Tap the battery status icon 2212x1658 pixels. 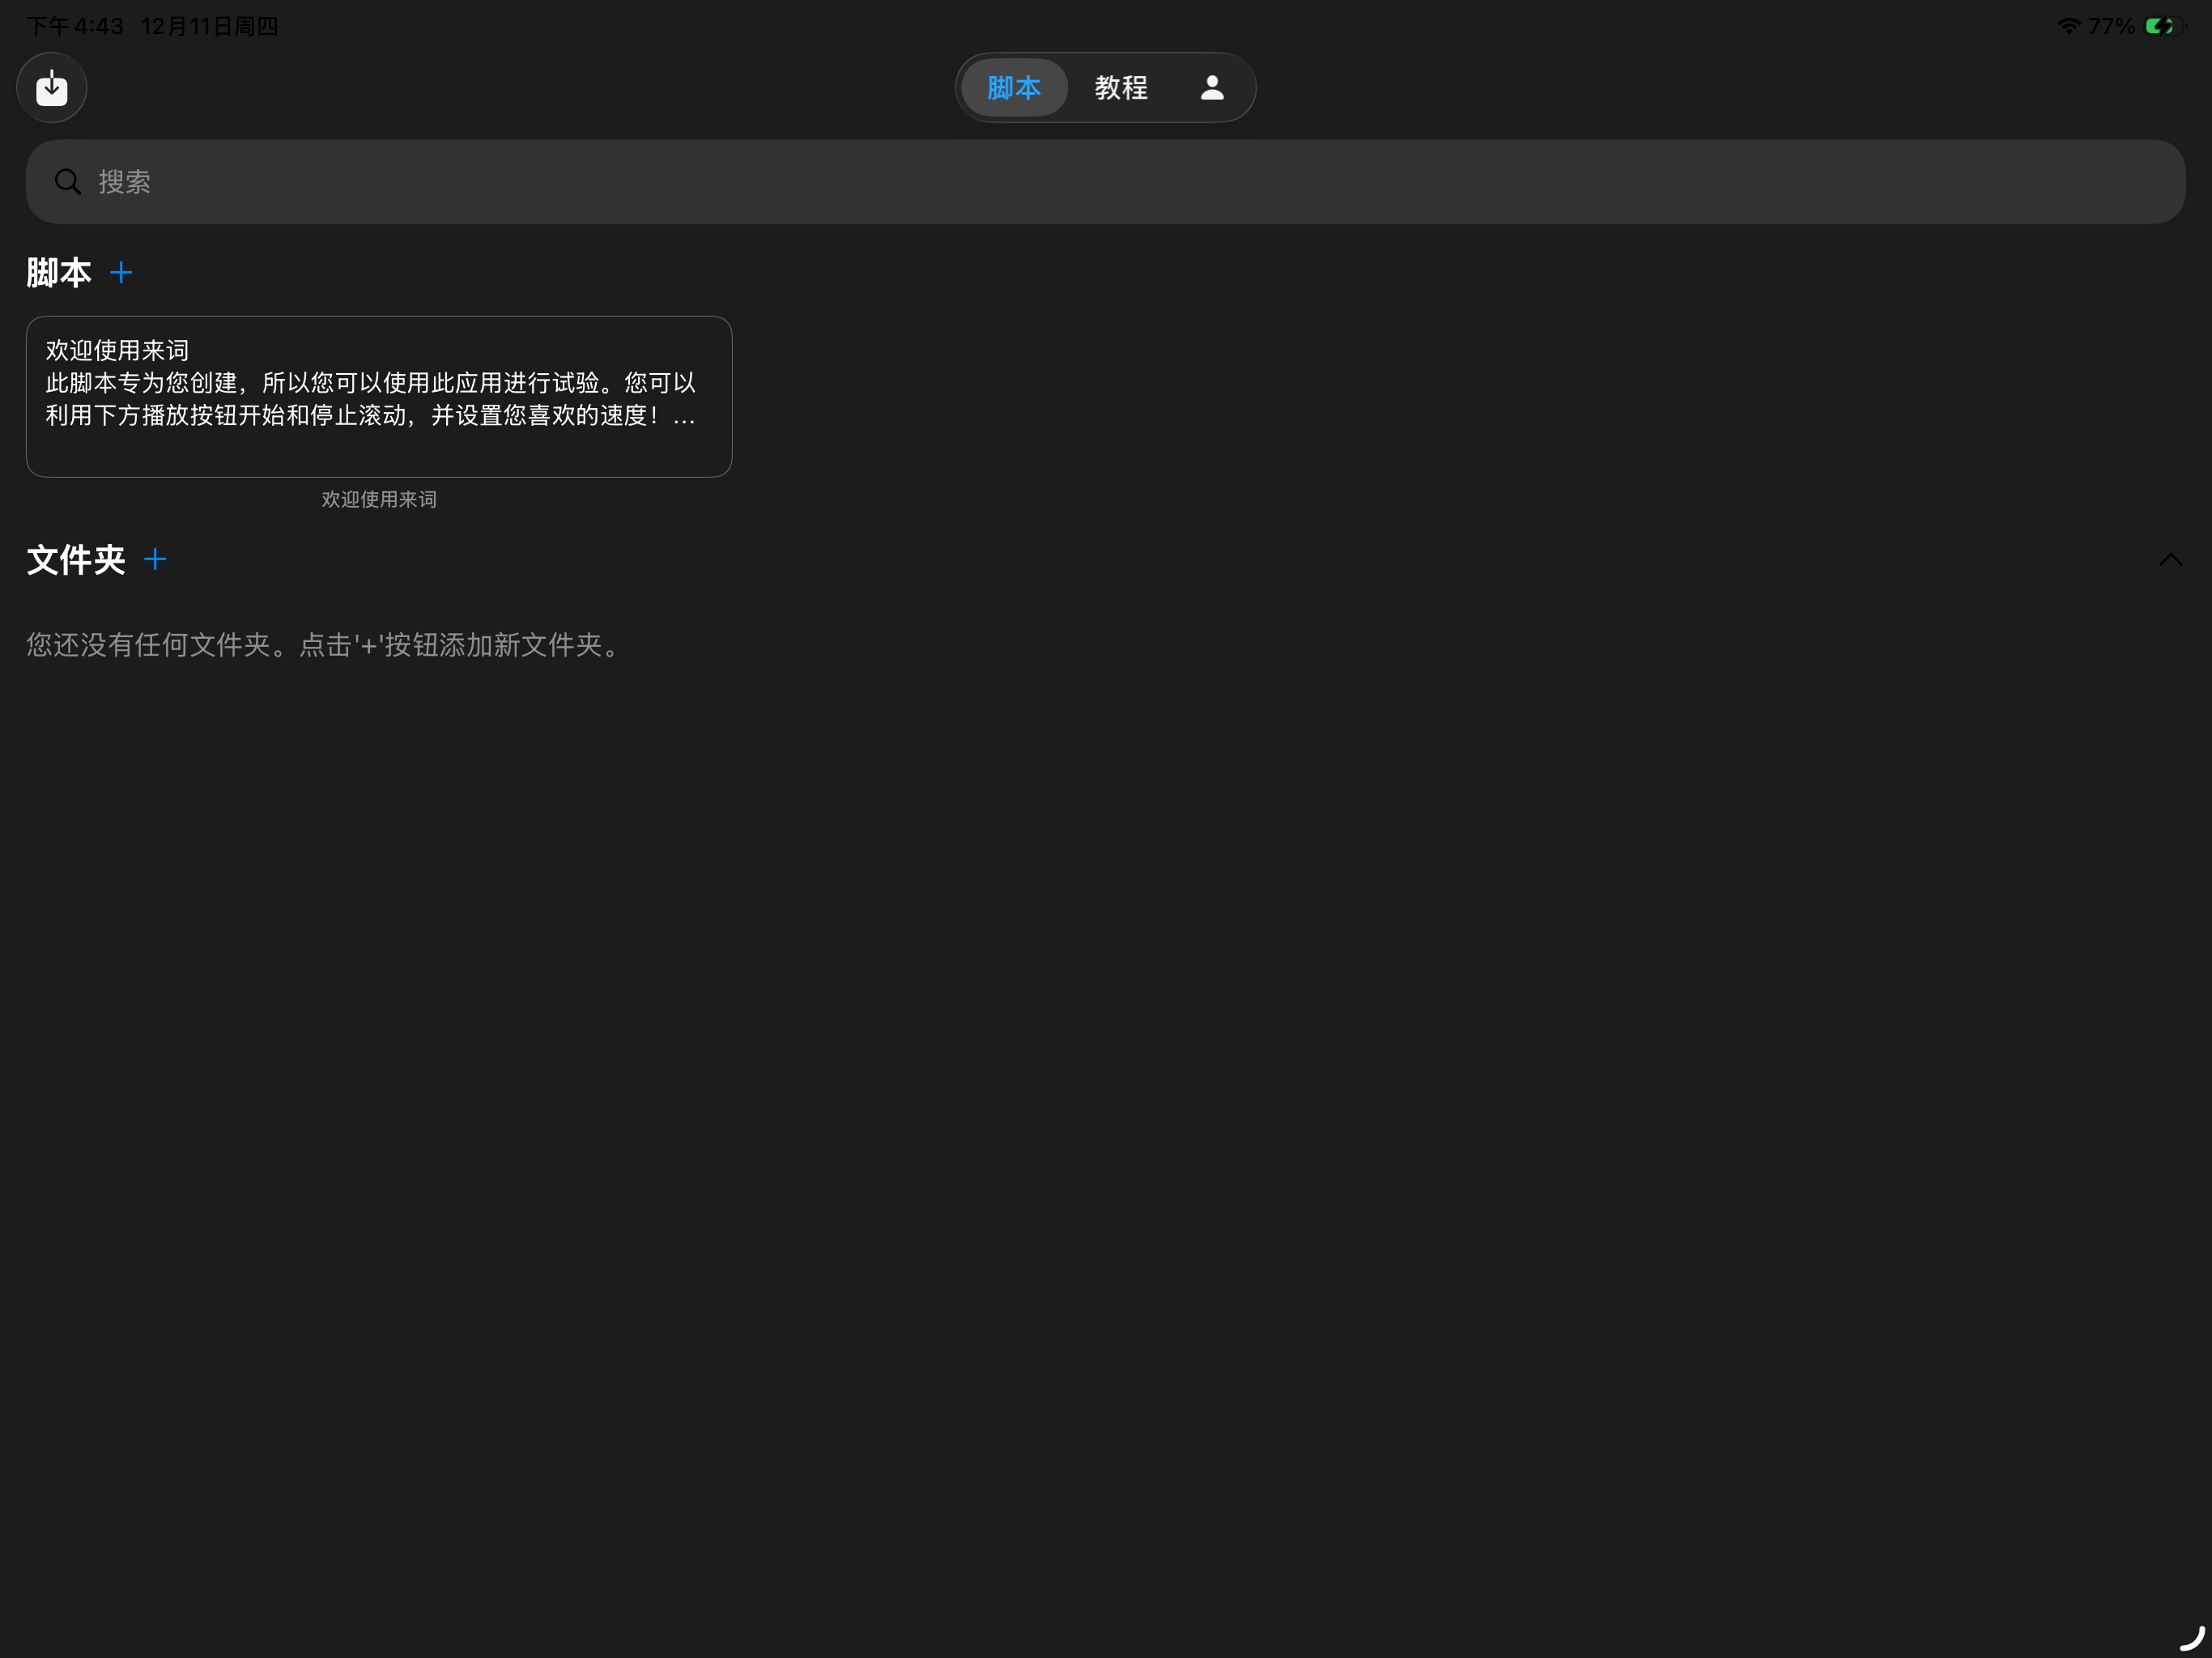[x=2165, y=26]
